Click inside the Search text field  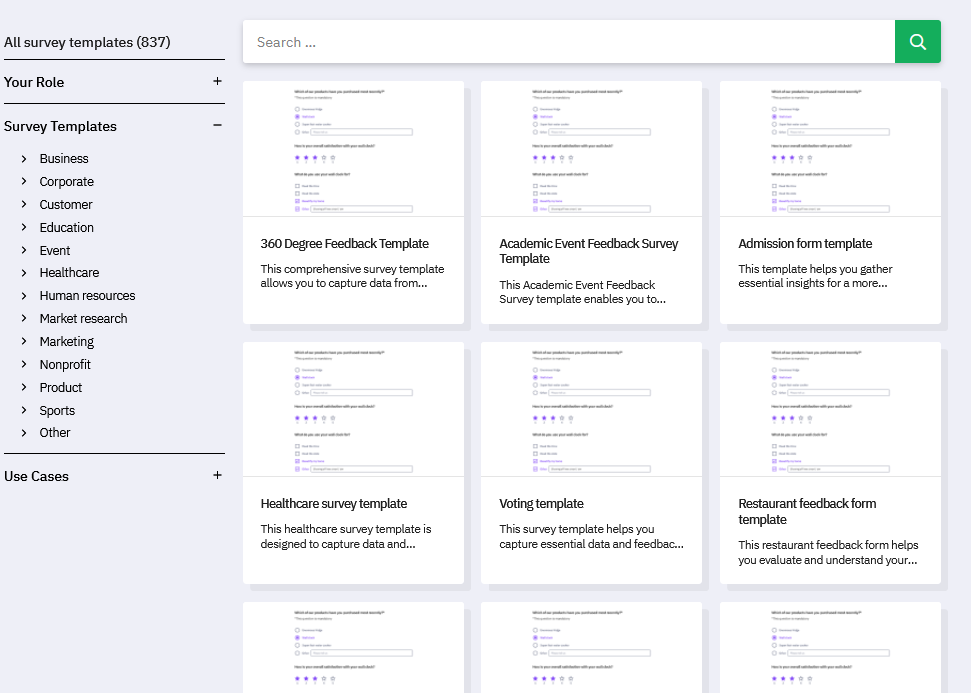pyautogui.click(x=568, y=42)
